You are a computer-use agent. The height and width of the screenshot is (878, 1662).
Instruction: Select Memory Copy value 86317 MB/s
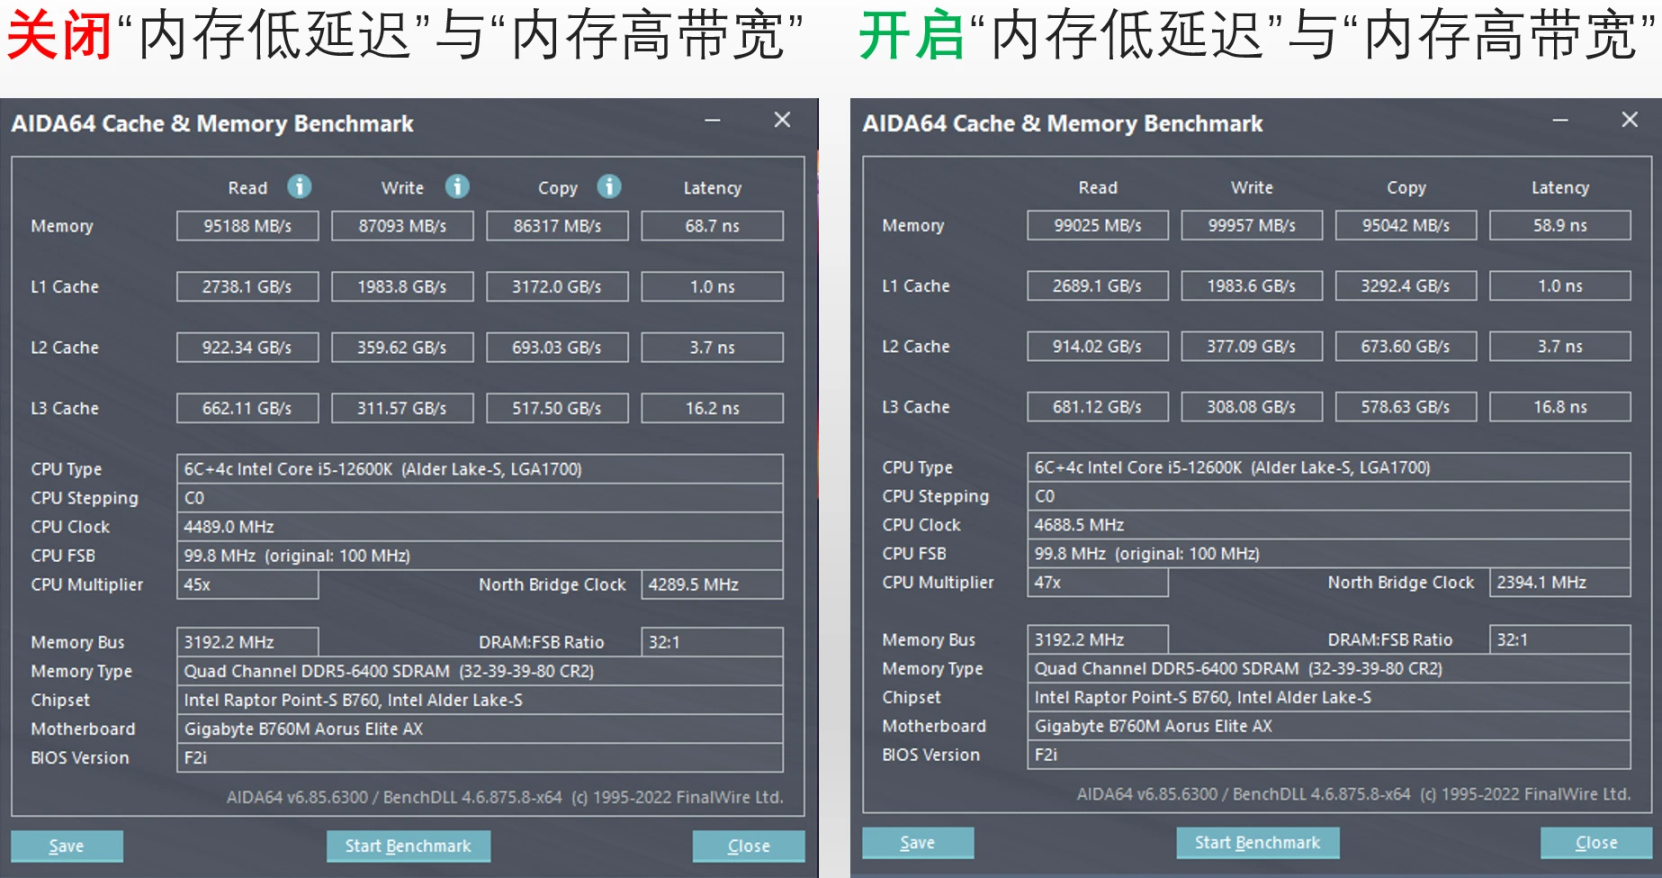pos(558,226)
